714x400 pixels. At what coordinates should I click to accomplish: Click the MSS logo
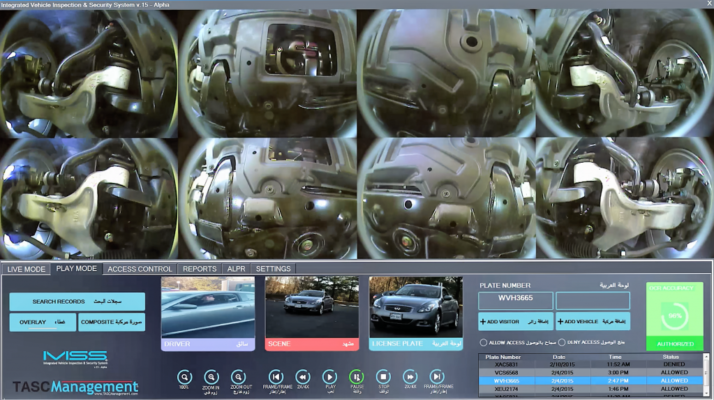[75, 359]
